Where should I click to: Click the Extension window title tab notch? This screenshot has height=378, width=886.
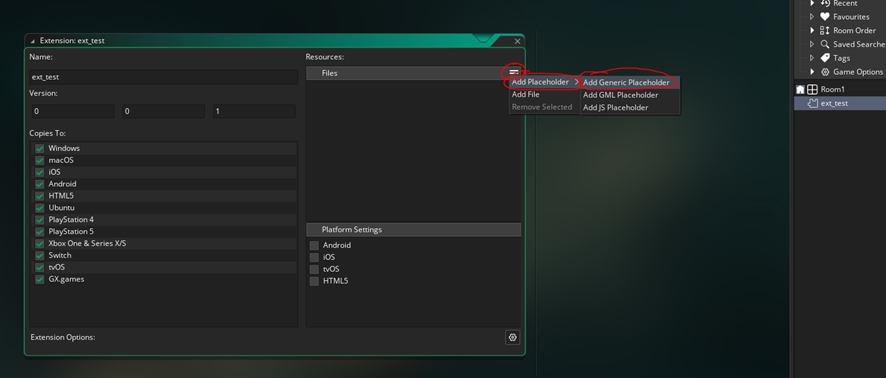pyautogui.click(x=484, y=38)
